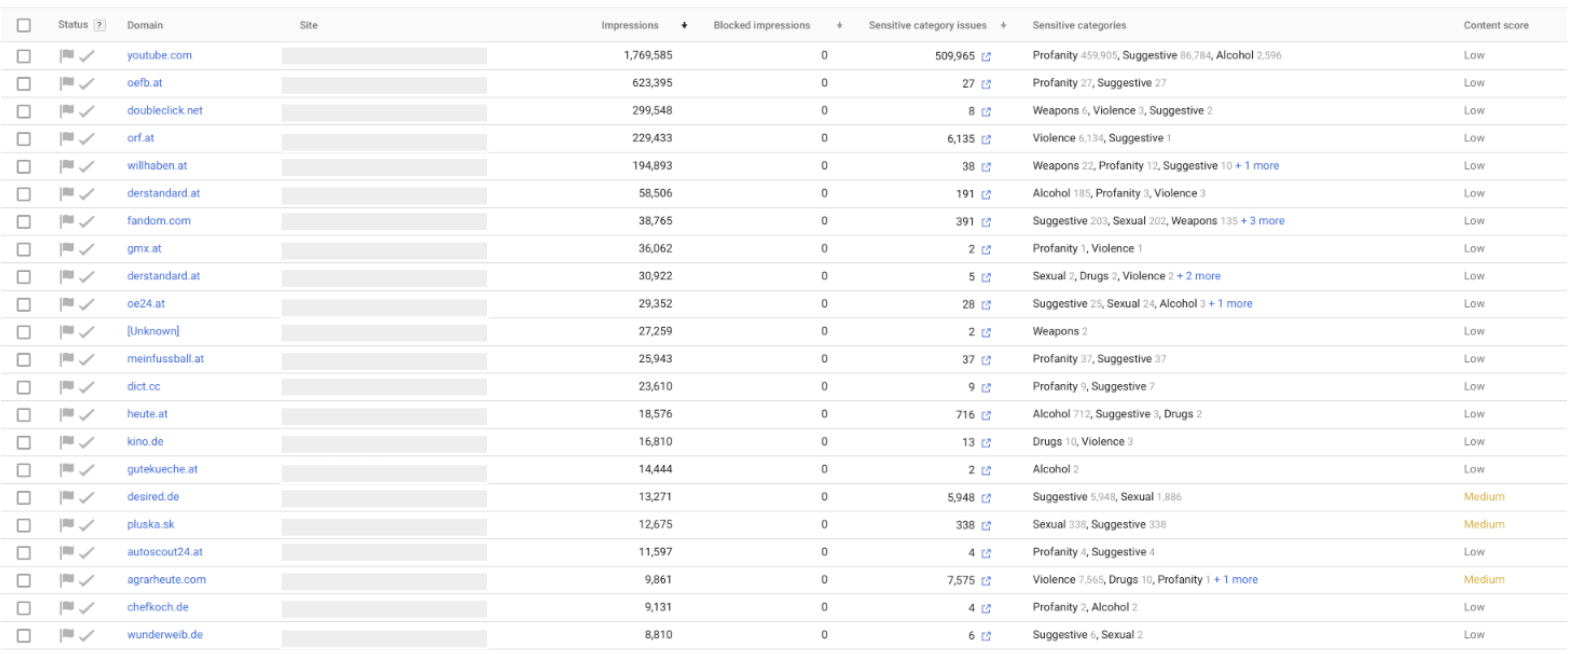Select the [Unknown] row checkbox

24,332
